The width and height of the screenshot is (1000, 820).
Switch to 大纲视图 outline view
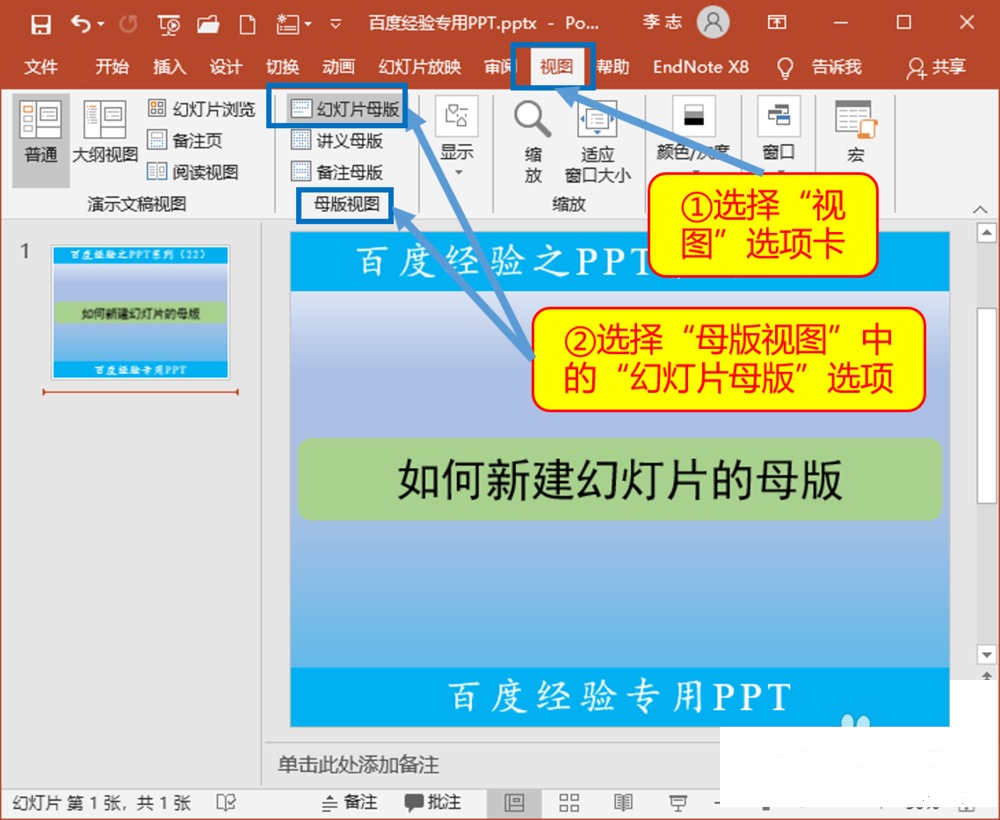105,133
